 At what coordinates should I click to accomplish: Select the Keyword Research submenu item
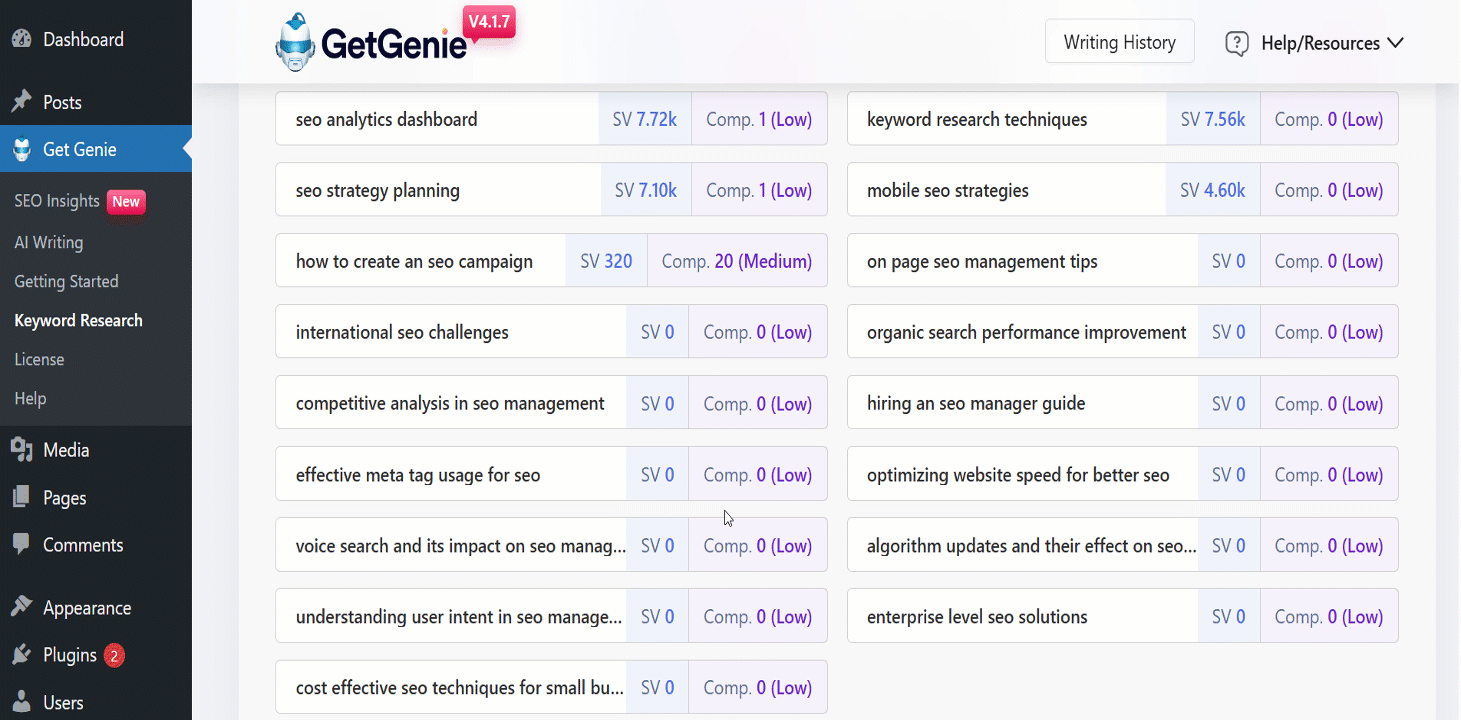click(x=78, y=320)
